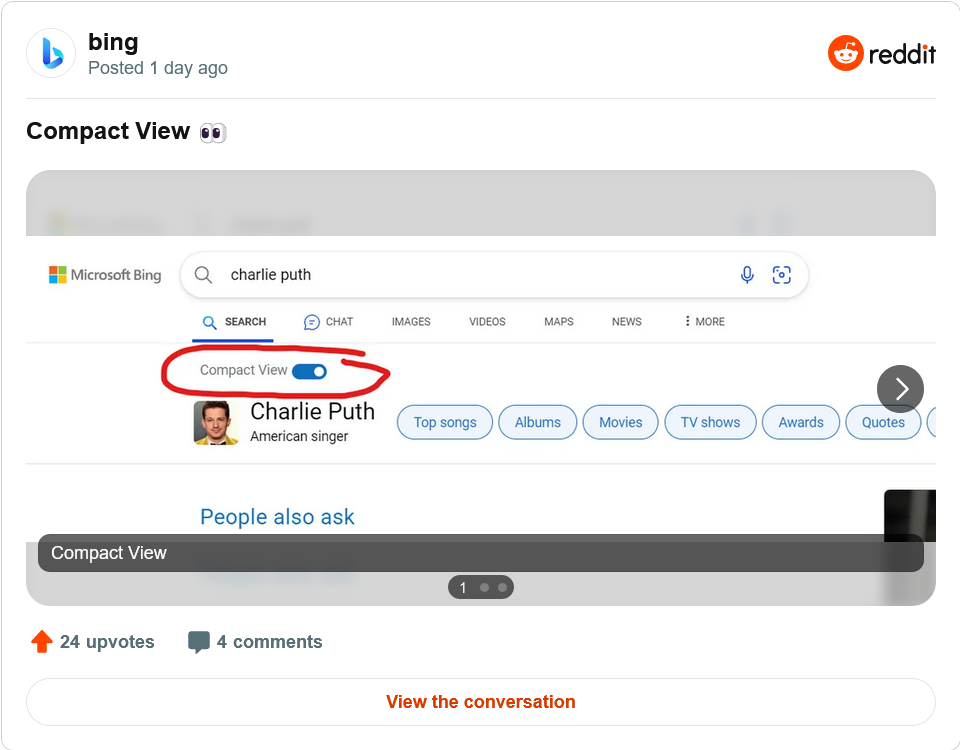Click the American singer subtitle

pyautogui.click(x=299, y=437)
